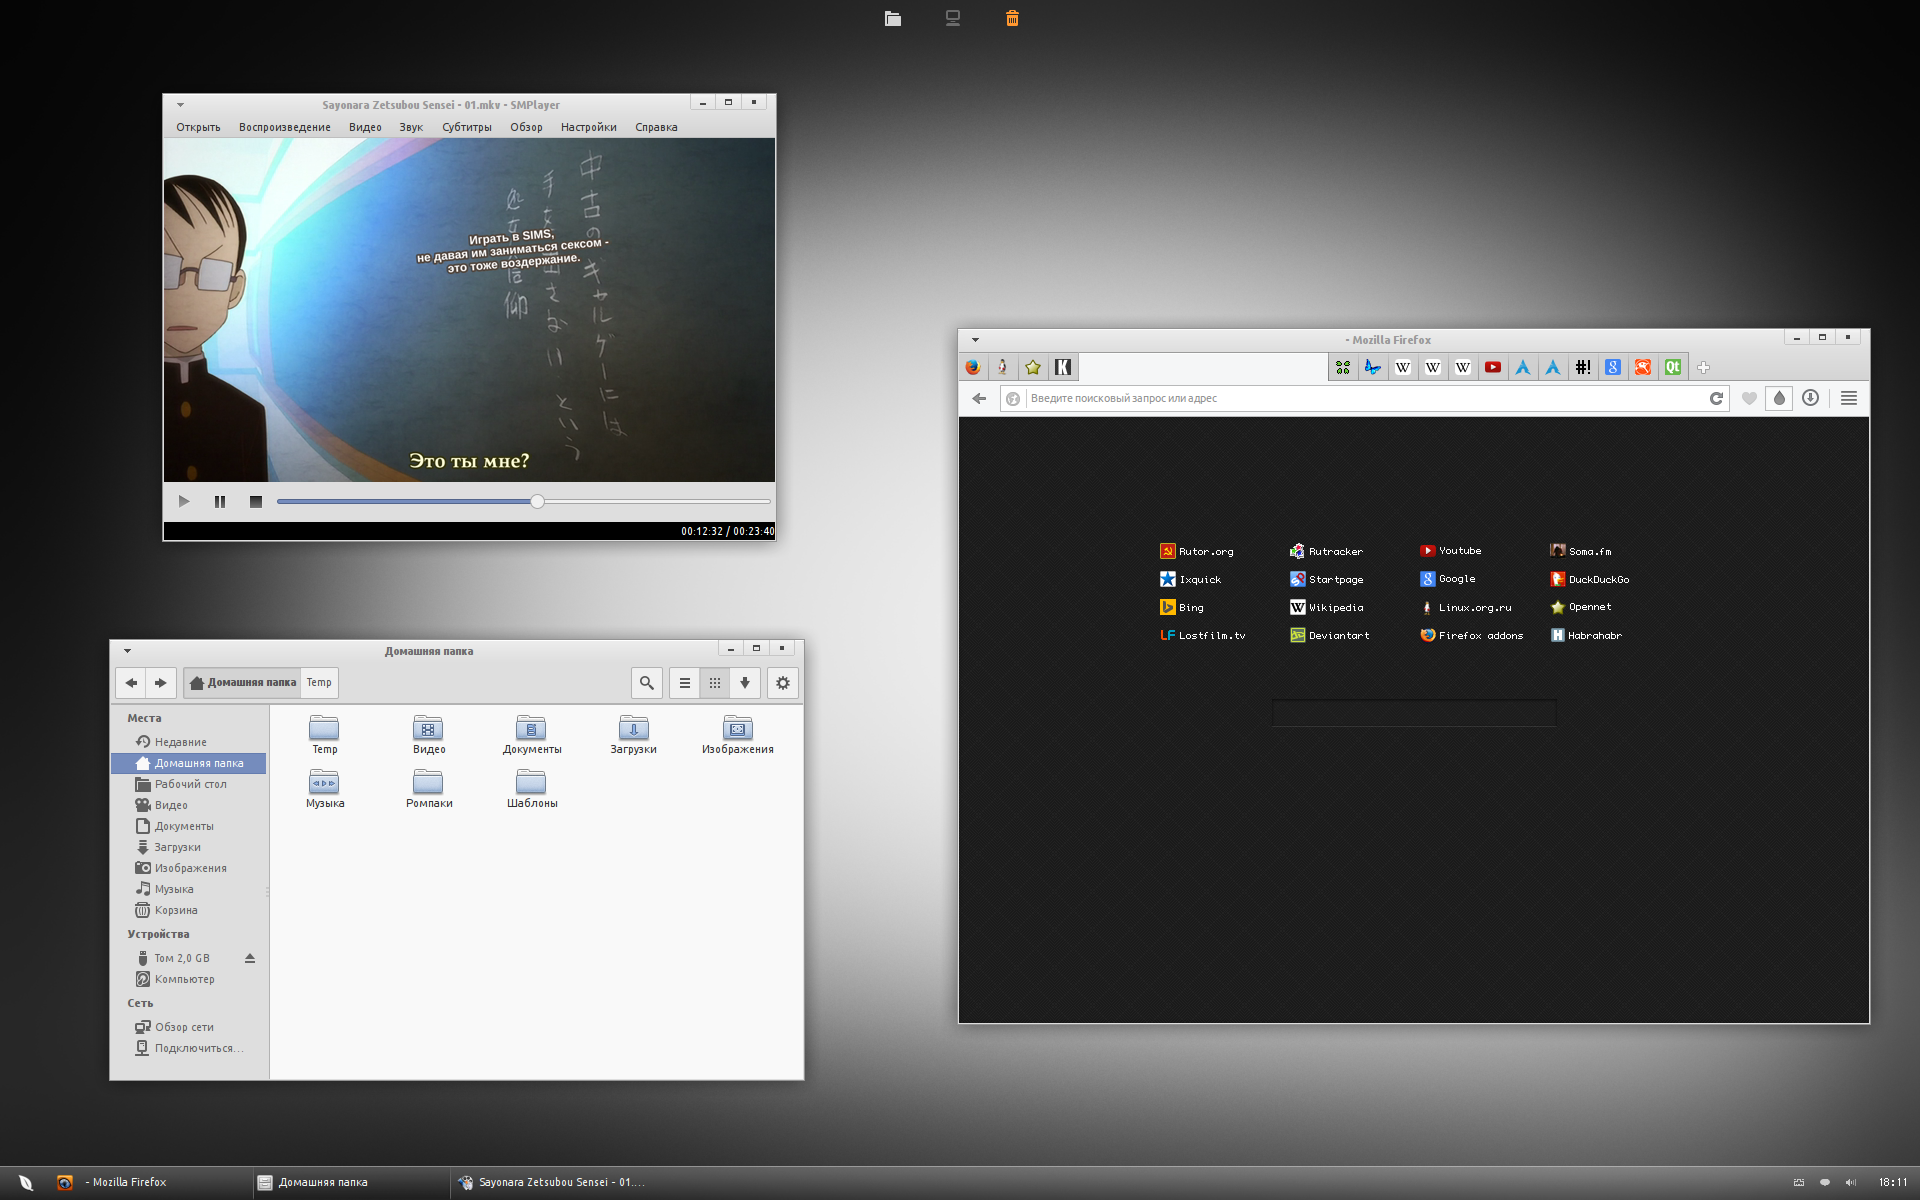Open Firefox window menu arrow
The width and height of the screenshot is (1920, 1200).
pyautogui.click(x=975, y=339)
